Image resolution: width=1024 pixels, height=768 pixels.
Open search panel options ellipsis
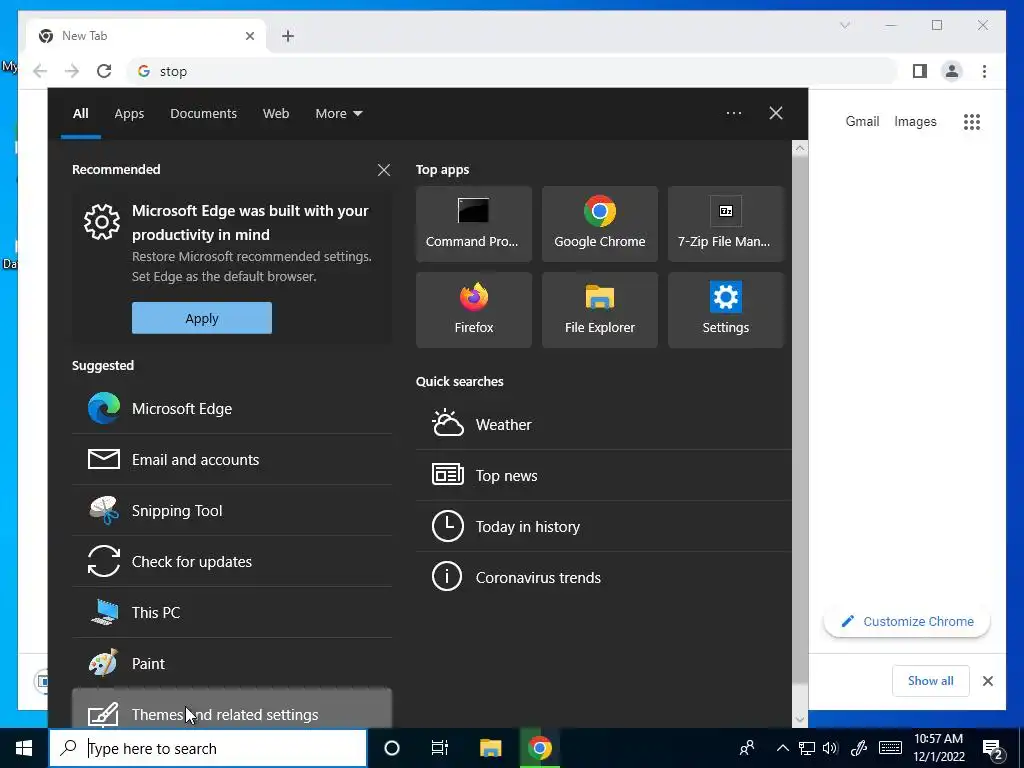click(734, 114)
